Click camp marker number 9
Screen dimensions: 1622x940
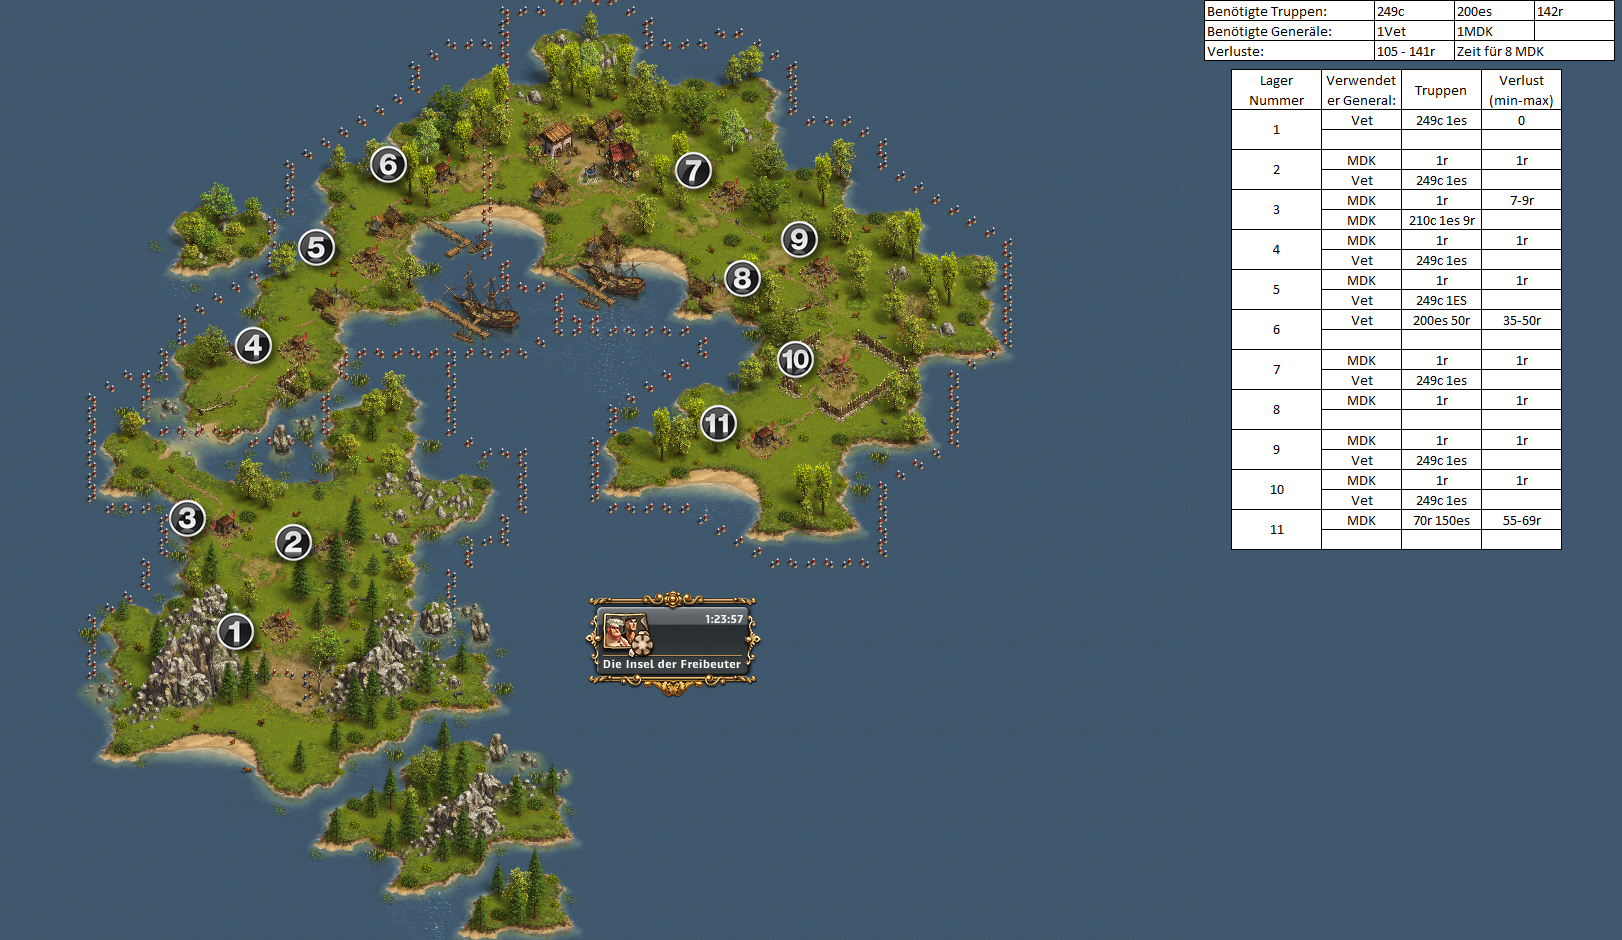tap(799, 240)
